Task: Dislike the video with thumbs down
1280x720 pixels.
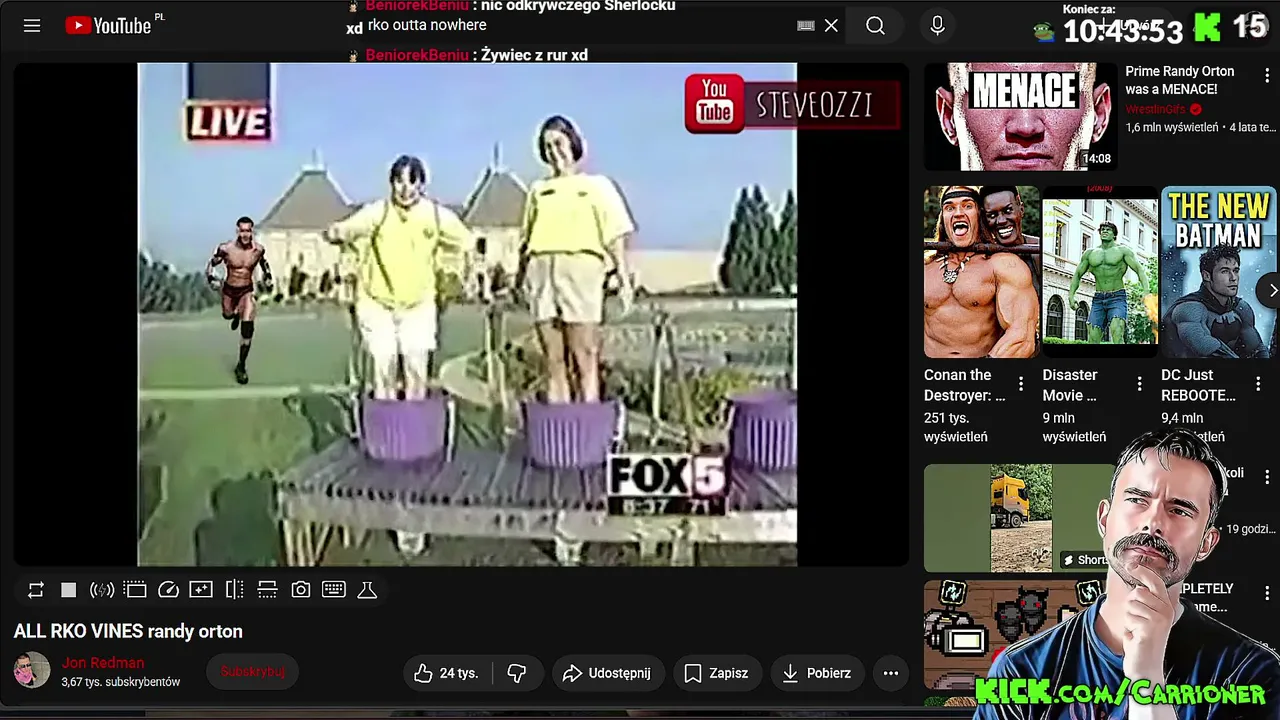Action: click(x=517, y=673)
